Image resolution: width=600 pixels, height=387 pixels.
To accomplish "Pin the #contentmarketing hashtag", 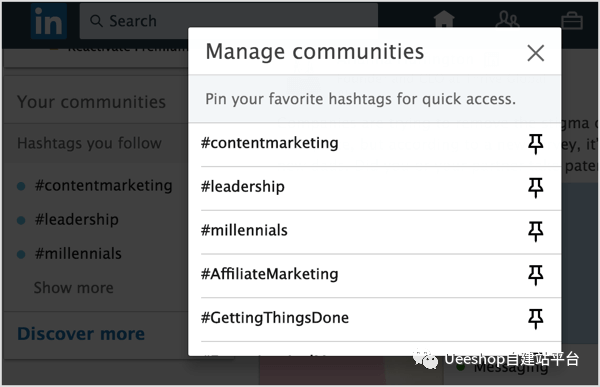I will (x=535, y=144).
